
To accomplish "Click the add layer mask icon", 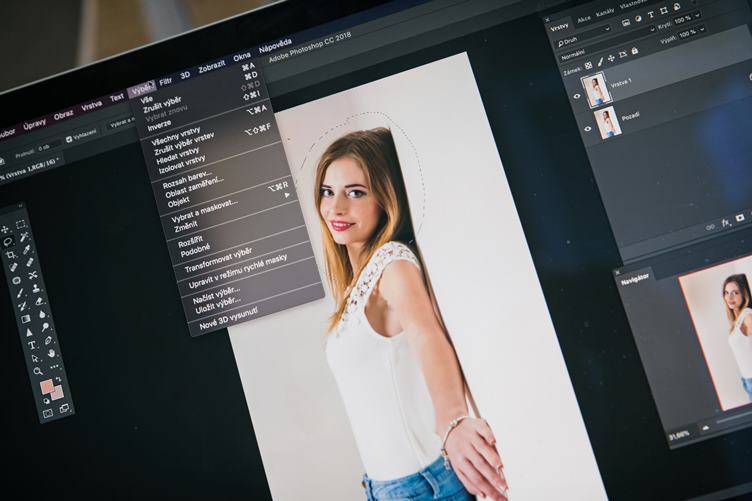I will pos(740,218).
